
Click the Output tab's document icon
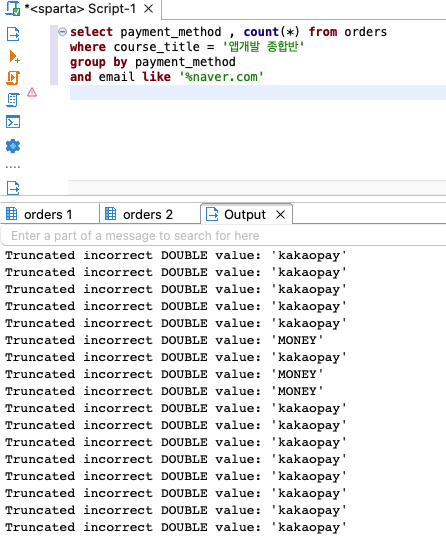[x=212, y=214]
